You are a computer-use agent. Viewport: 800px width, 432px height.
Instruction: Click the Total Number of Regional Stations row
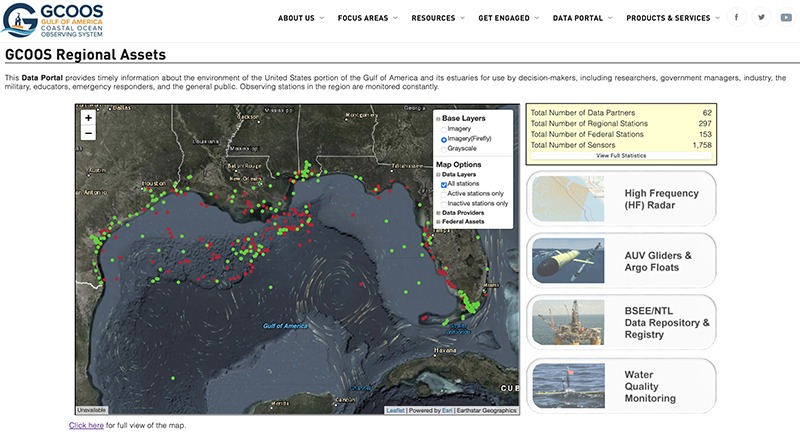click(x=621, y=123)
